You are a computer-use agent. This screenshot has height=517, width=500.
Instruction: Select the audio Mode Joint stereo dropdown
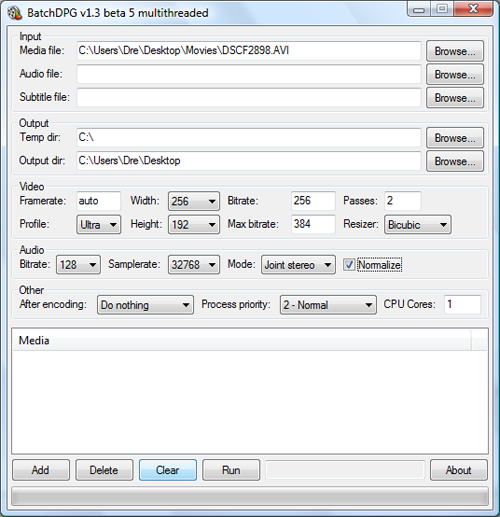point(298,265)
